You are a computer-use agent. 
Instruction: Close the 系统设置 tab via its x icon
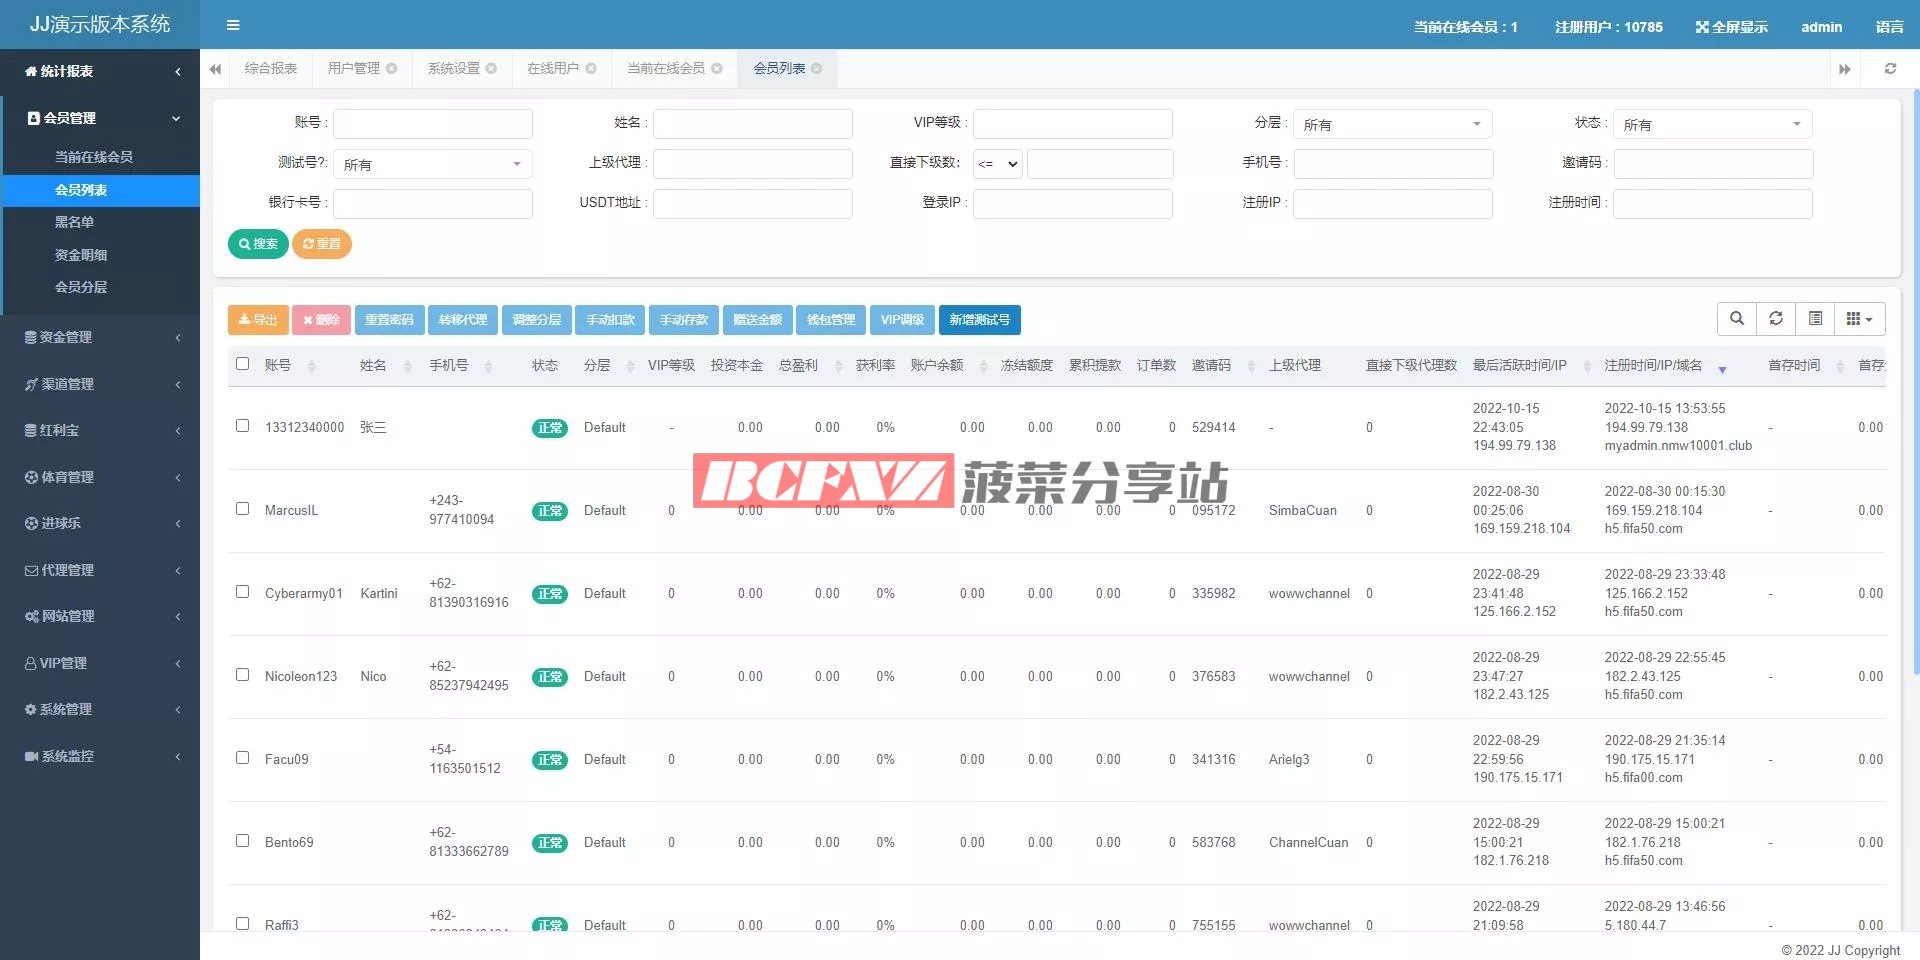pyautogui.click(x=491, y=69)
